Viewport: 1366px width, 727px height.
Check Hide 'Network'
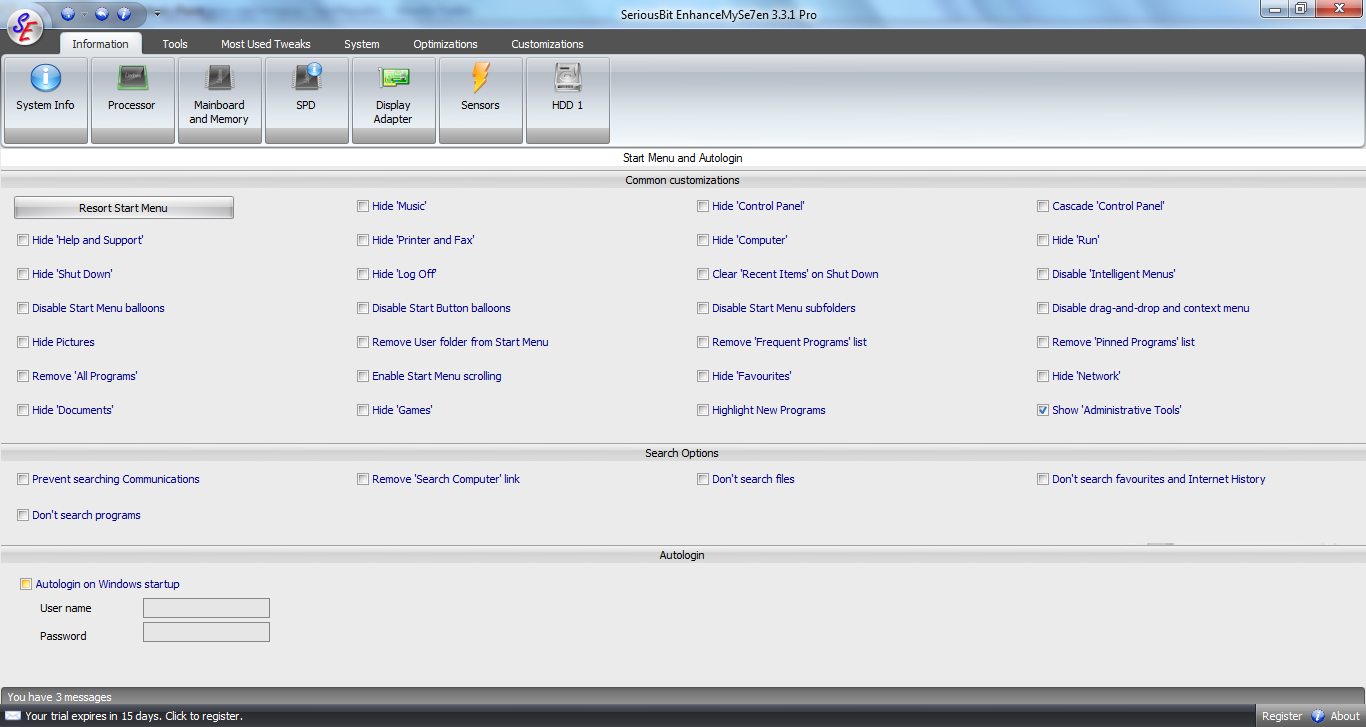(x=1043, y=376)
